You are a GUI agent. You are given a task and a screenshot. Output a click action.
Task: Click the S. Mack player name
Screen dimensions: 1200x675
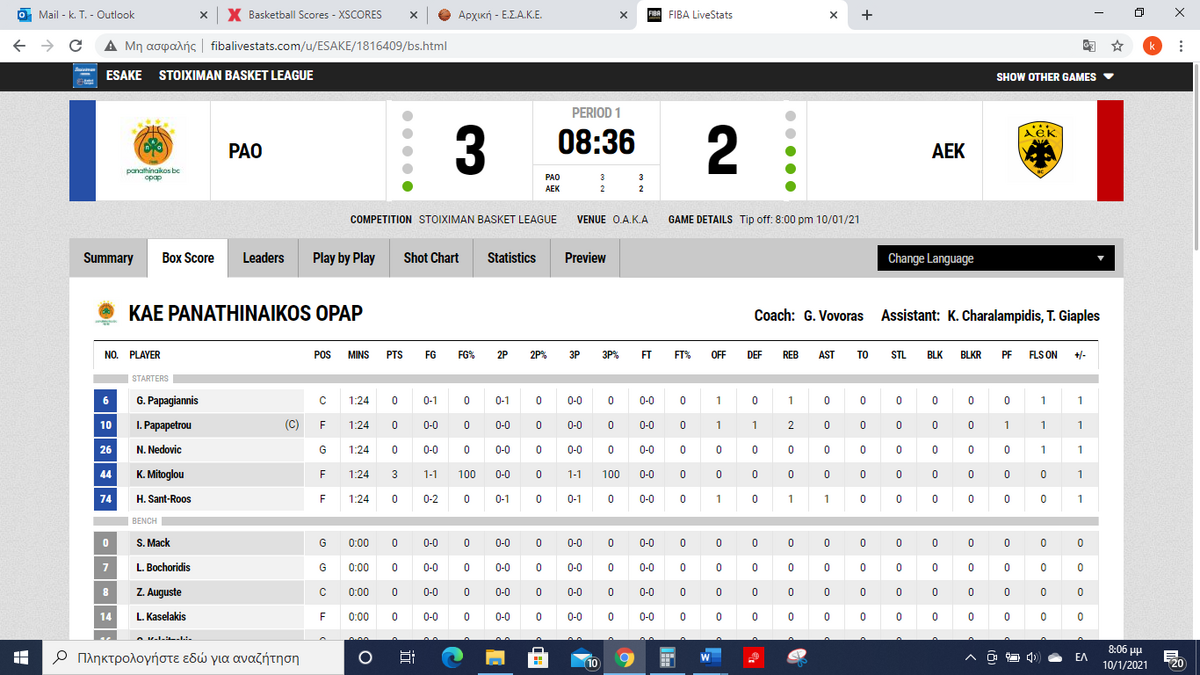153,543
